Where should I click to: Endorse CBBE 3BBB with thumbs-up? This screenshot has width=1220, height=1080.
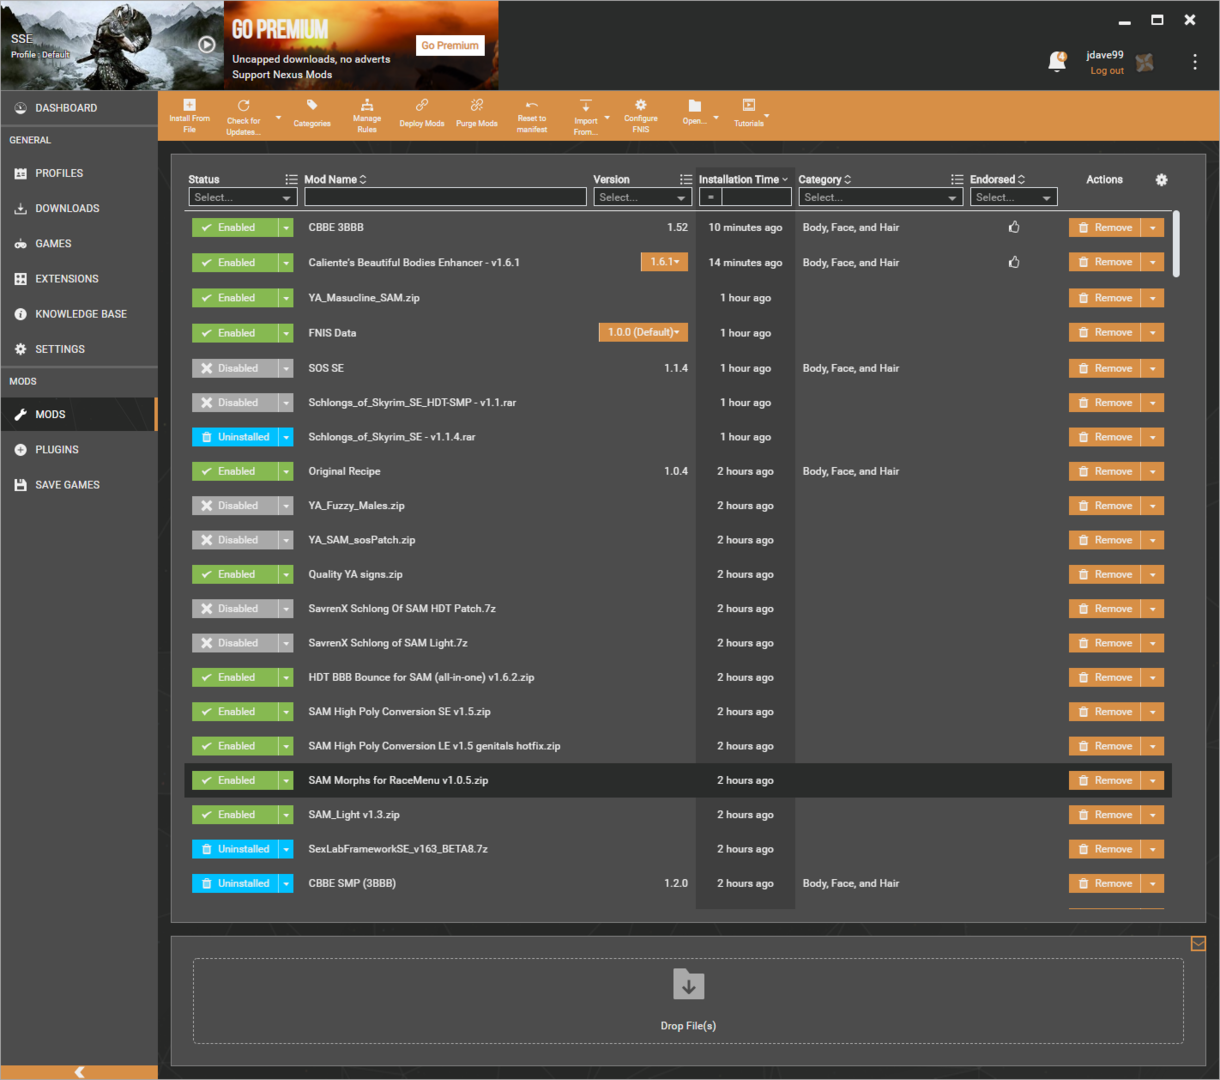[1014, 227]
